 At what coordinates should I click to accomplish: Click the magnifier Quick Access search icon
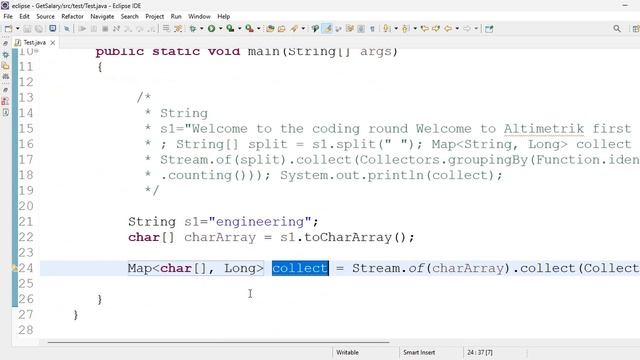click(617, 29)
